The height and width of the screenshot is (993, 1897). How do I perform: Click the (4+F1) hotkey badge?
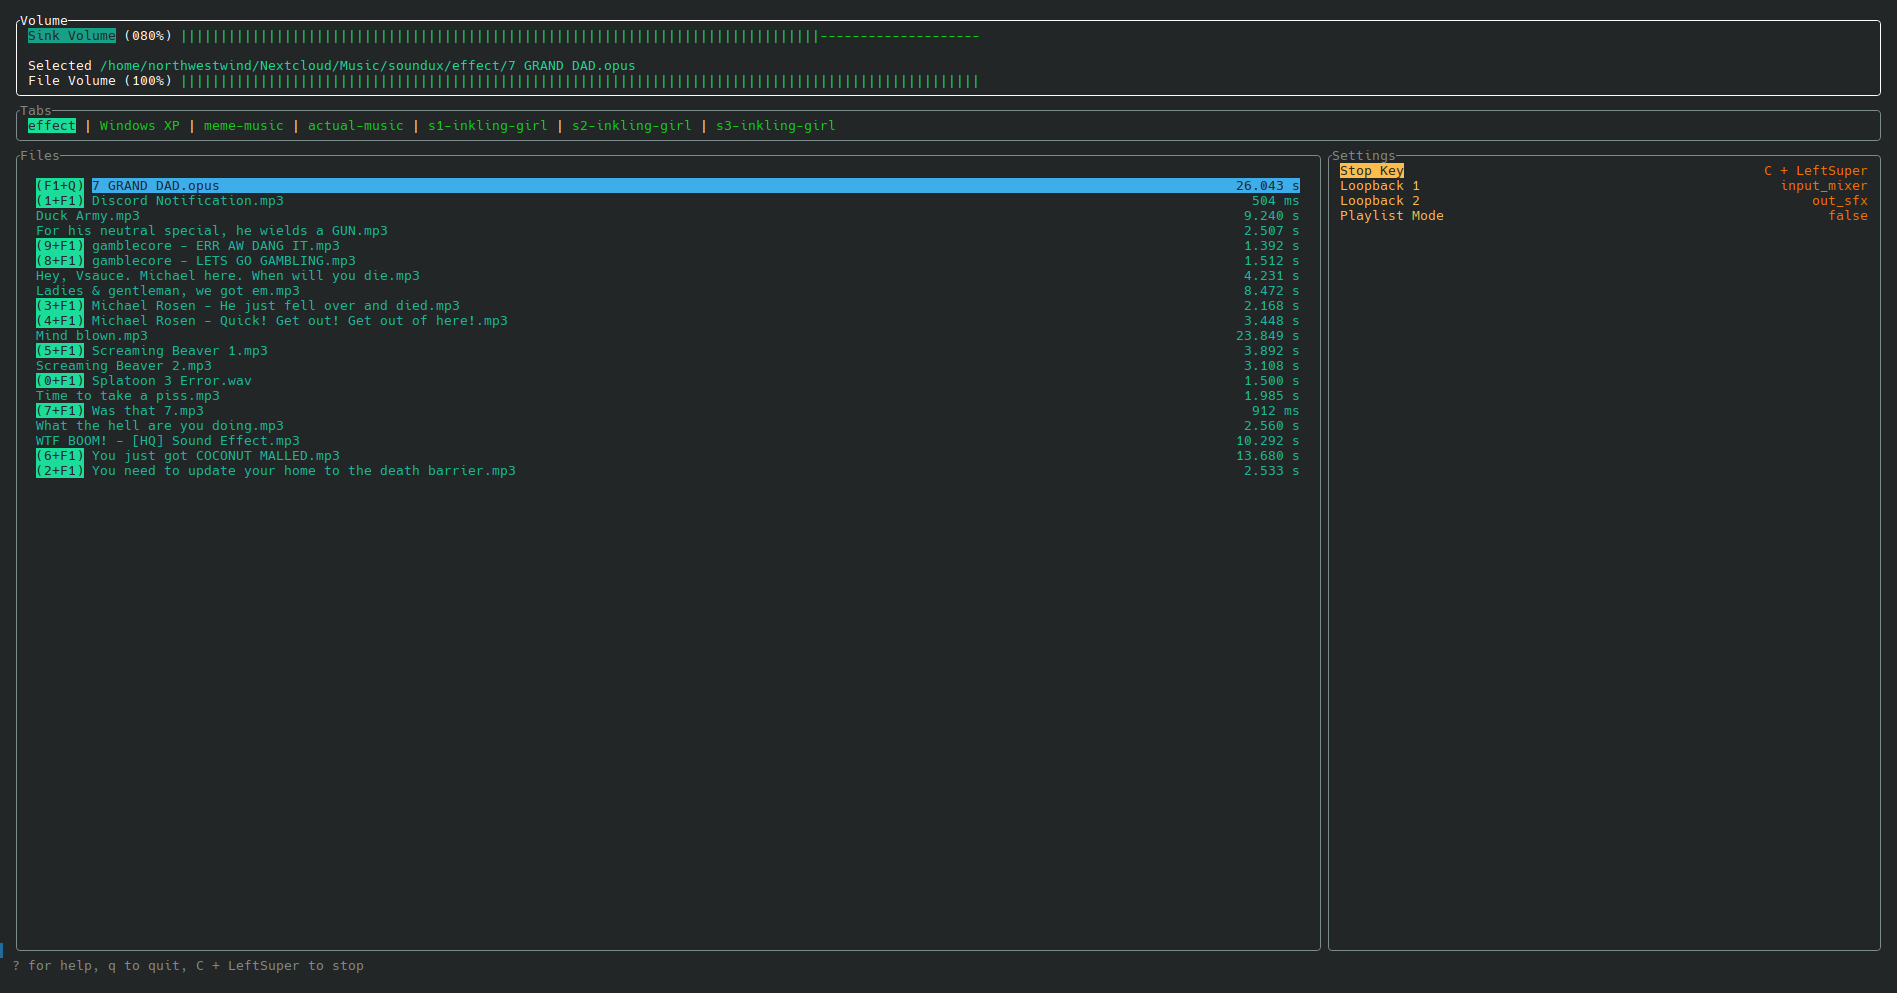pos(60,321)
